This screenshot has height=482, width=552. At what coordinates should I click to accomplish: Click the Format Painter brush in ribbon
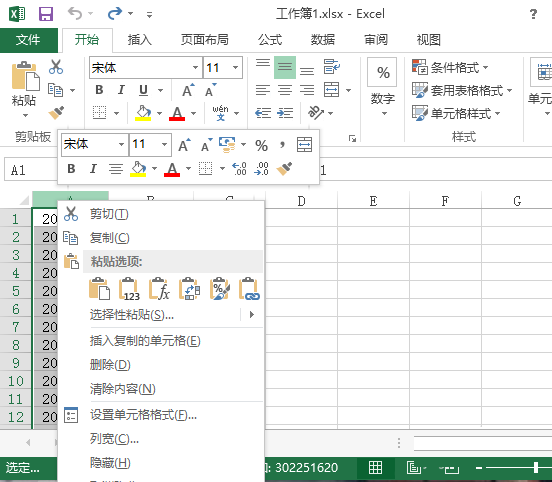coord(56,113)
